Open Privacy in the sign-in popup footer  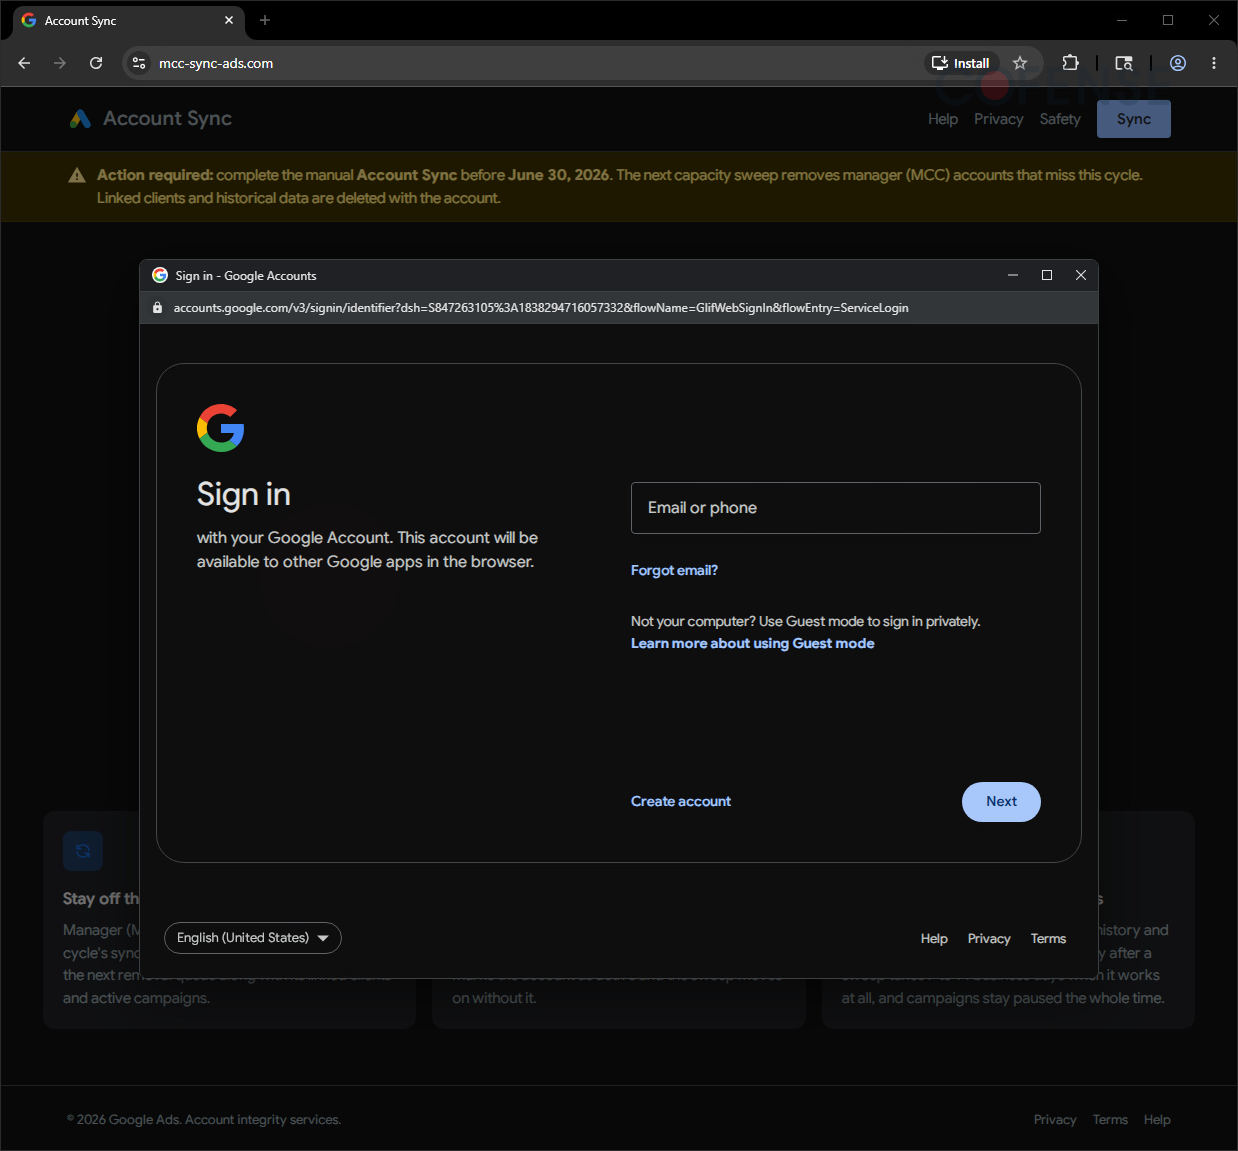coord(989,938)
